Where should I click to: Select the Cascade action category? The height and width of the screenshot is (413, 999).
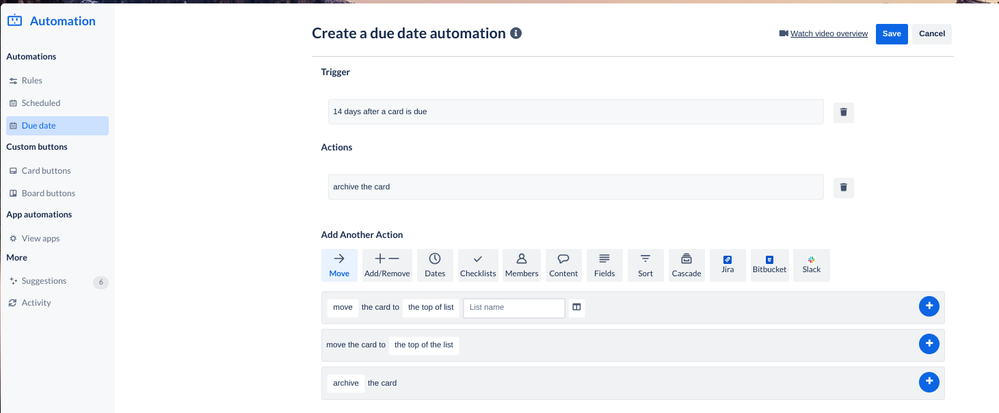point(686,265)
